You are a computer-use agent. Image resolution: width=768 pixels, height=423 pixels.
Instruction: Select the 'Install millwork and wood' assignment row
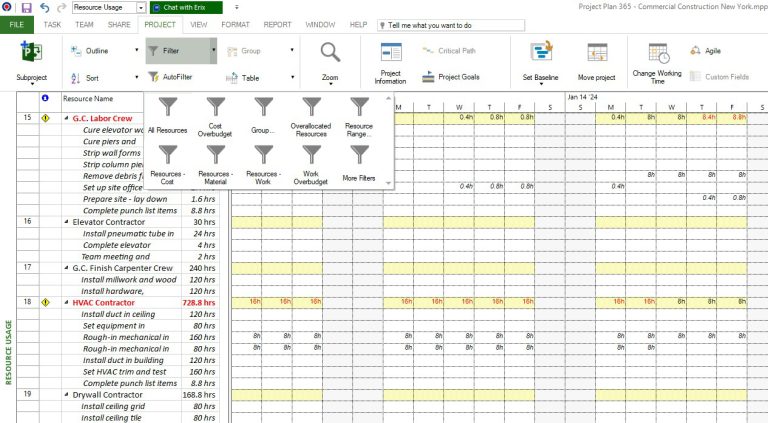[128, 280]
